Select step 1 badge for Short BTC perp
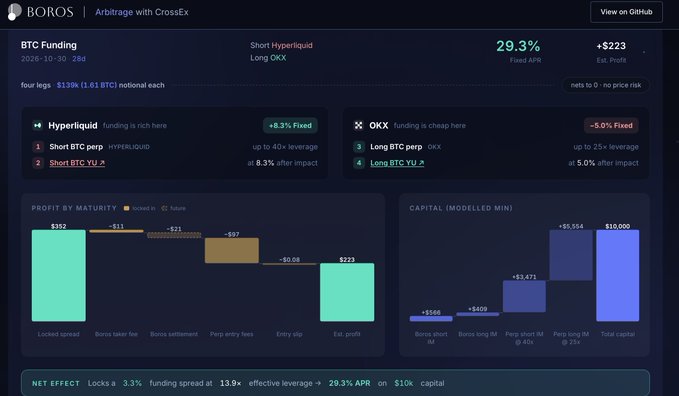This screenshot has width=679, height=396. 38,147
